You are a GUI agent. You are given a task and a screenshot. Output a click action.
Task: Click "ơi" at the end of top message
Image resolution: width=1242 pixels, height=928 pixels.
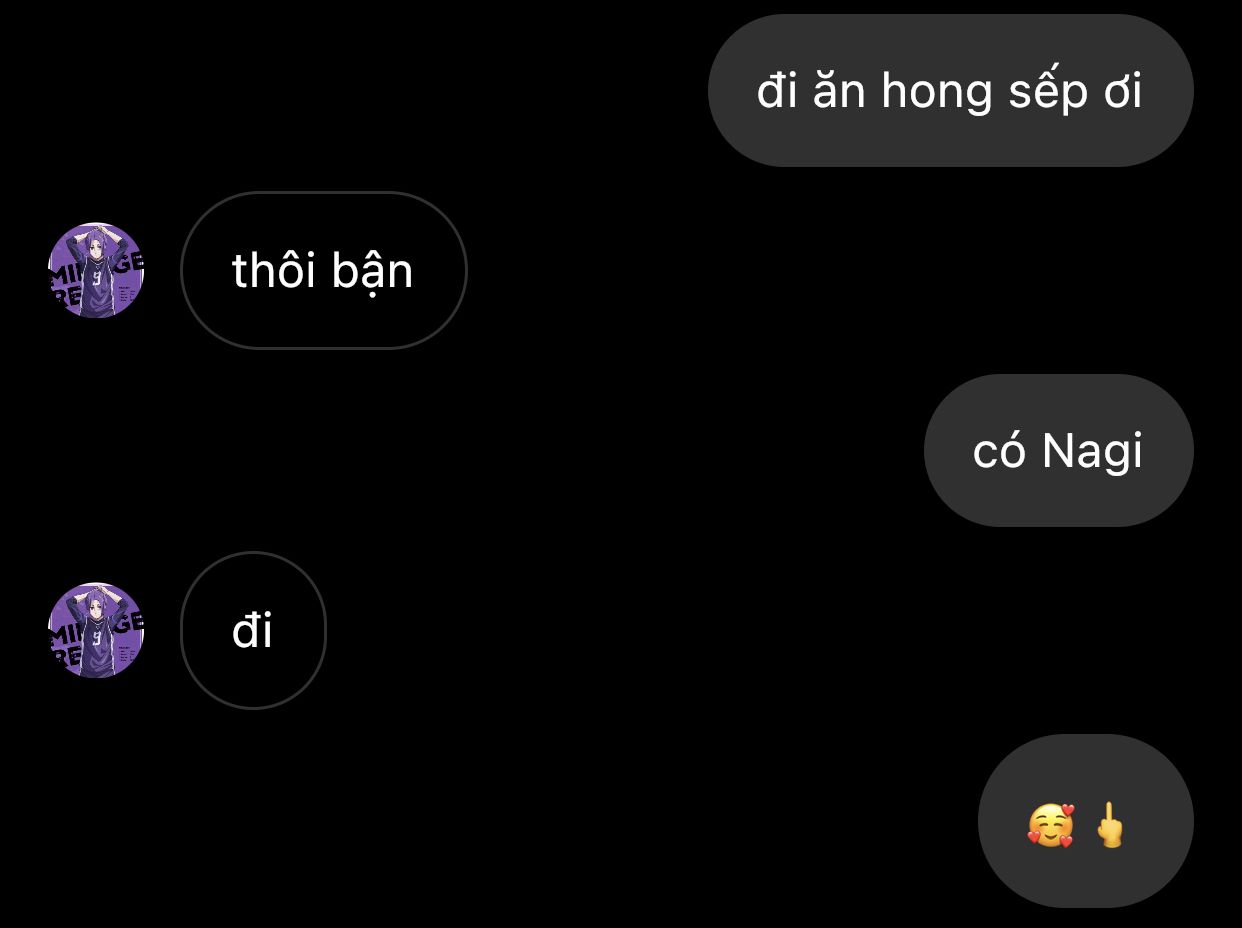pyautogui.click(x=1118, y=91)
